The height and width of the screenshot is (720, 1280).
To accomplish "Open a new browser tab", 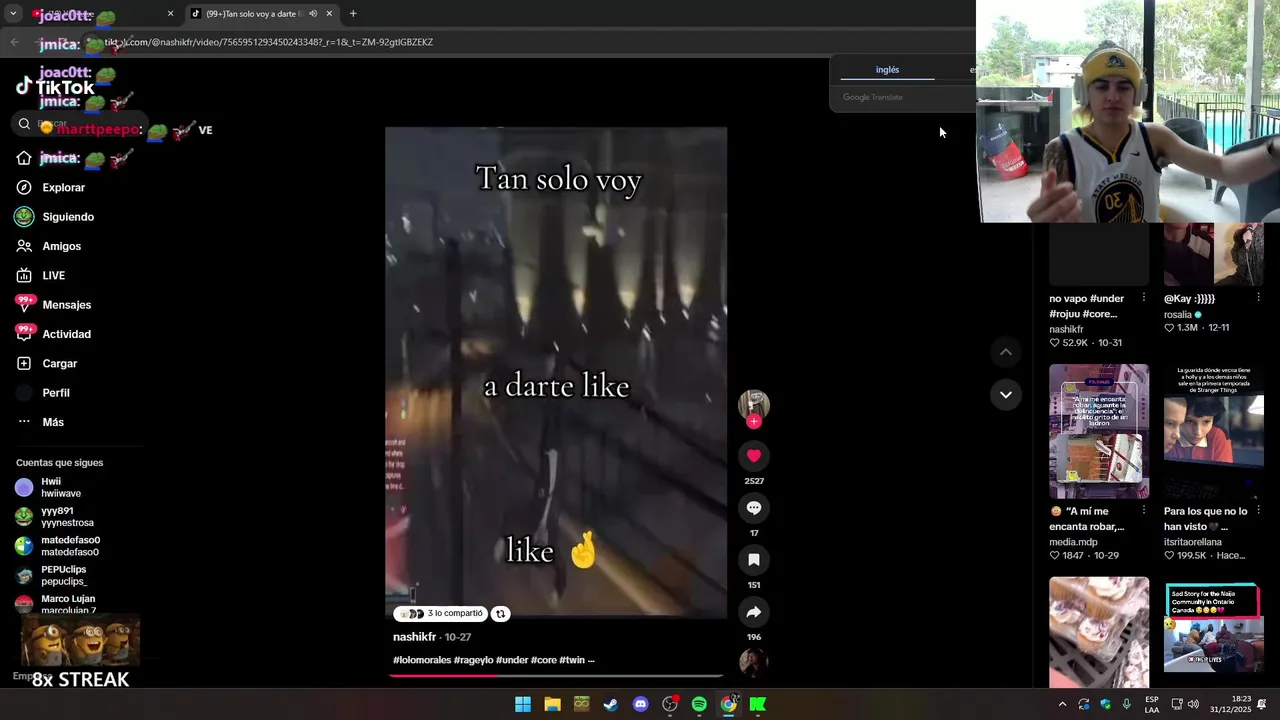I will pos(353,14).
